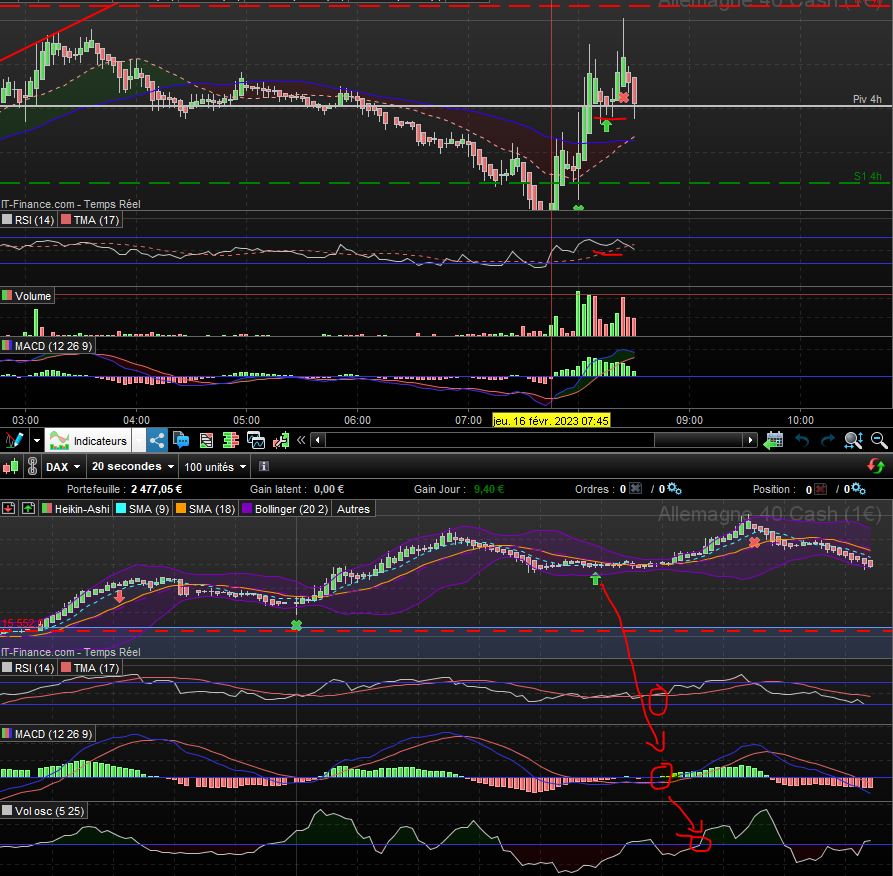The width and height of the screenshot is (893, 876).
Task: Open the multi-chart windows icon
Action: point(256,440)
